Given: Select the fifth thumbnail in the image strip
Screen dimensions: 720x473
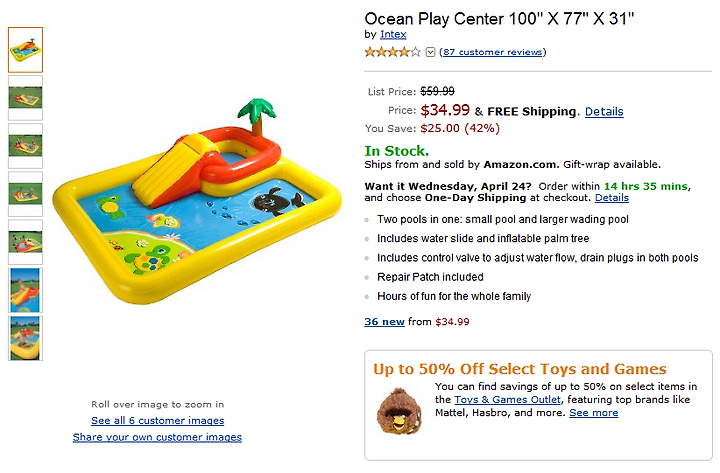Looking at the screenshot, I should pyautogui.click(x=25, y=242).
